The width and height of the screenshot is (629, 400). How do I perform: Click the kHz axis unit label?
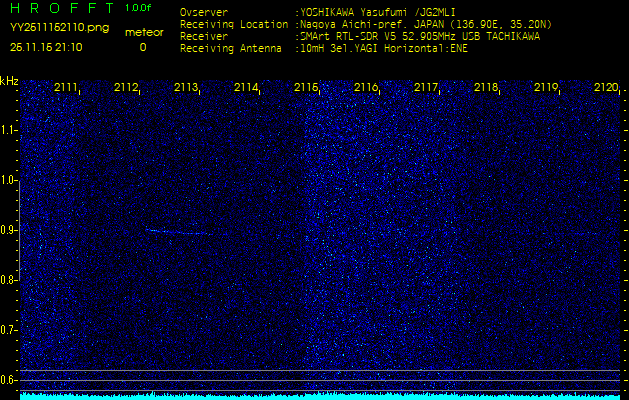tap(9, 81)
